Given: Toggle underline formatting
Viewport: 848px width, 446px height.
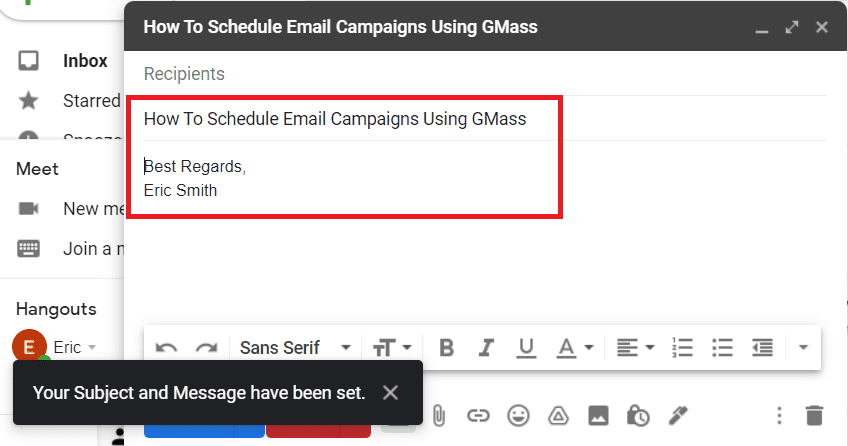Looking at the screenshot, I should point(526,348).
